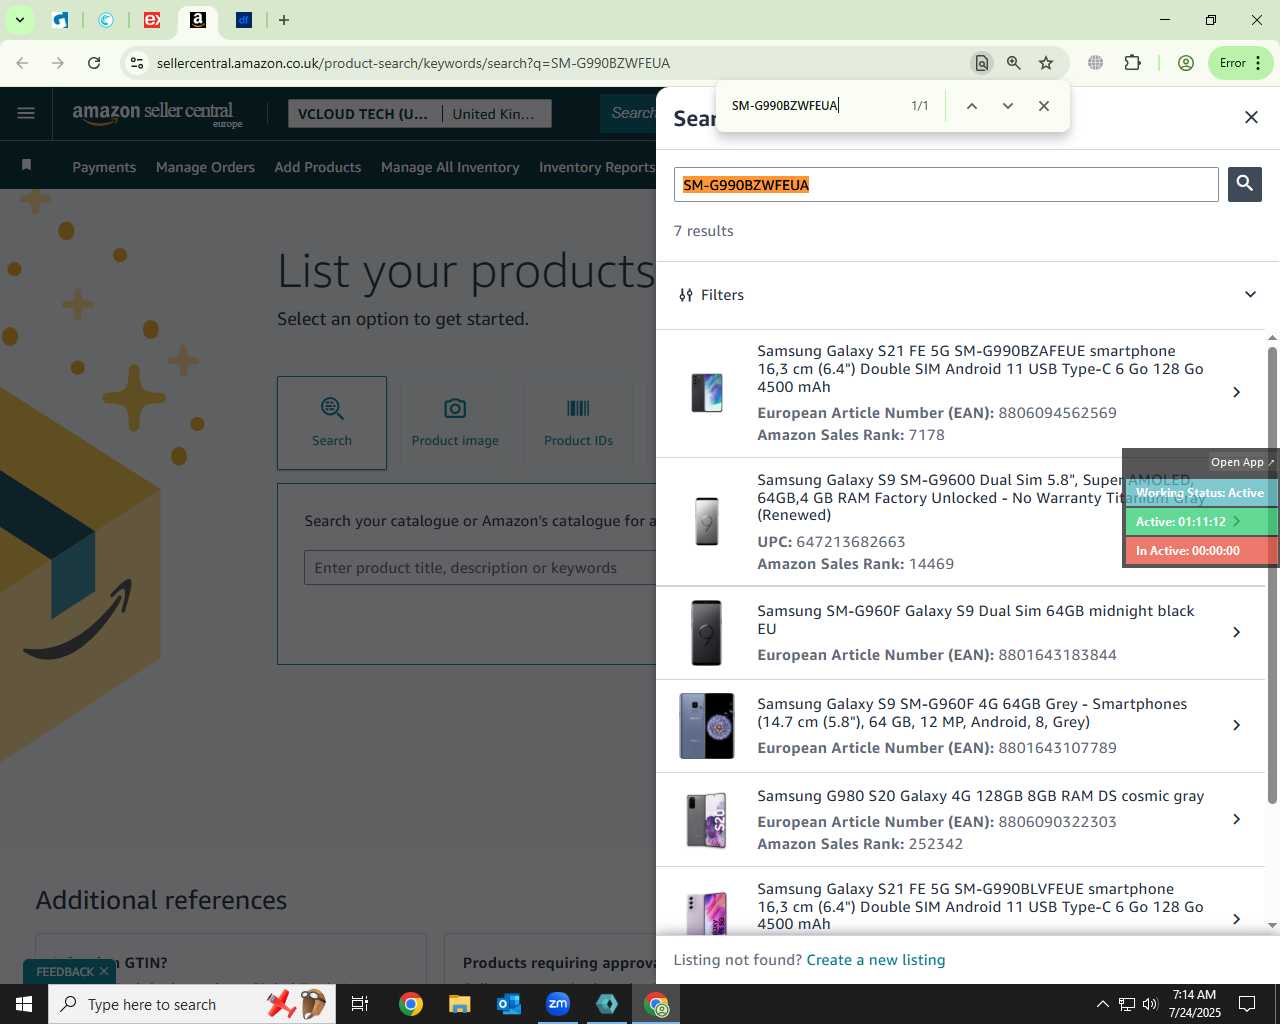1280x1024 pixels.
Task: Open a new browser tab
Action: pos(284,20)
